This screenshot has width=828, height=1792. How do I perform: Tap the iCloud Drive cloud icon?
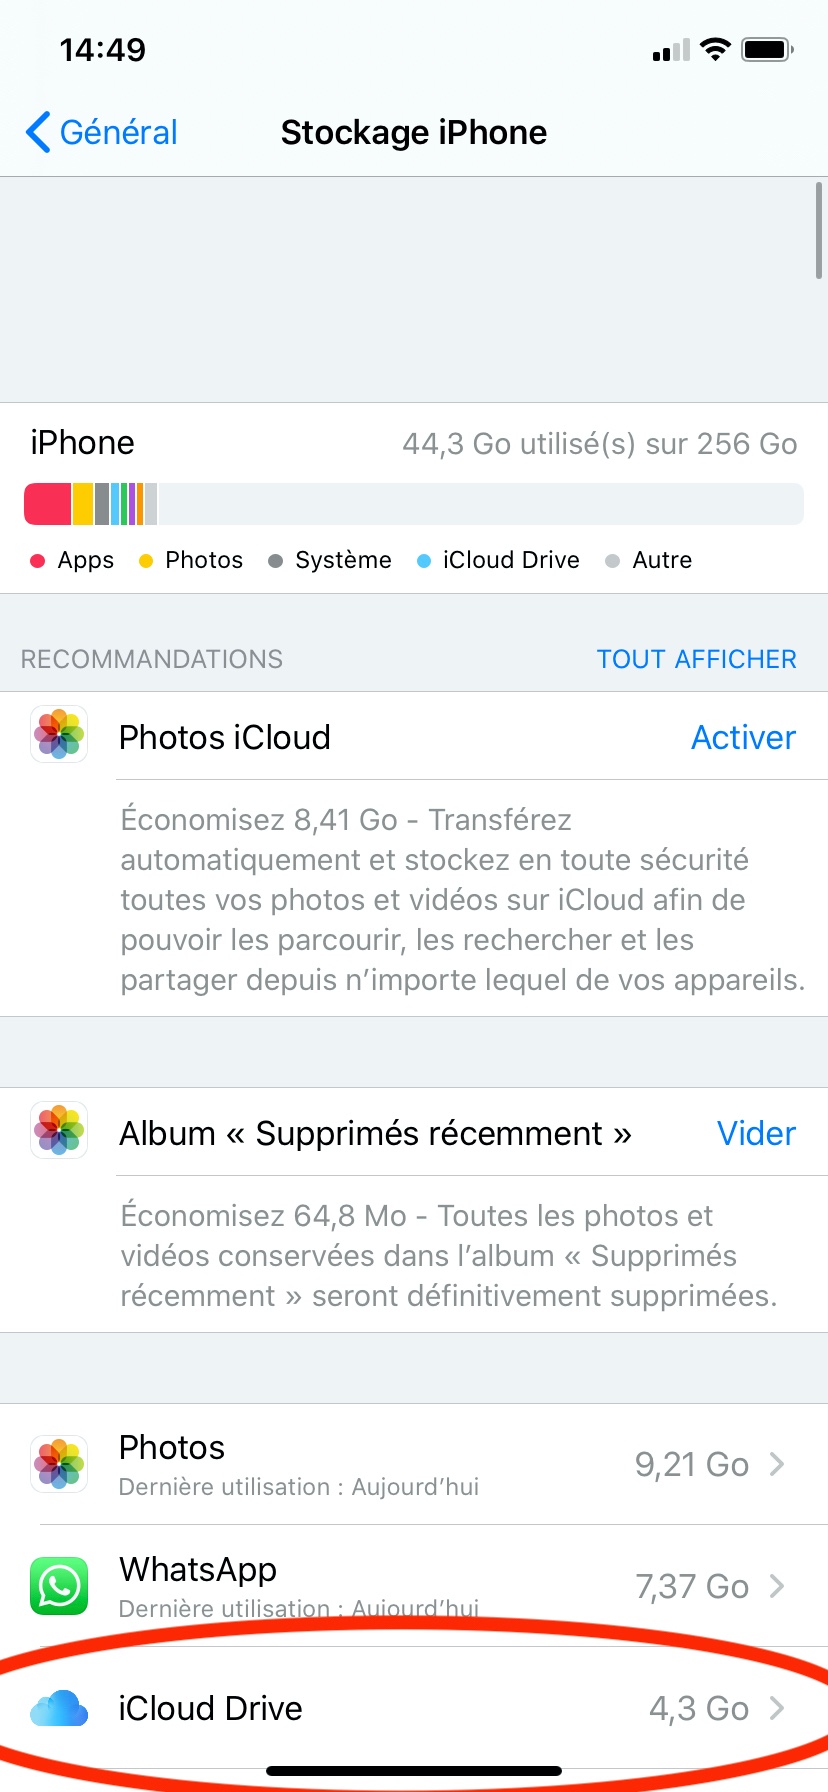coord(59,1708)
